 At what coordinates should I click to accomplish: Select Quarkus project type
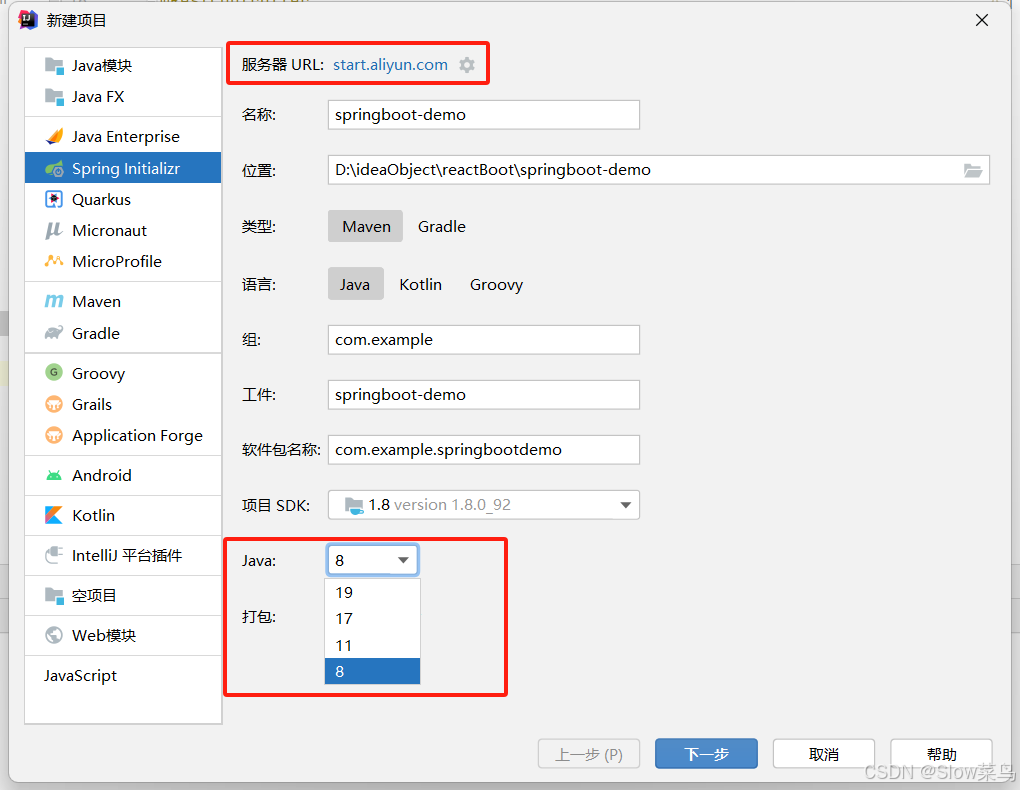point(123,199)
